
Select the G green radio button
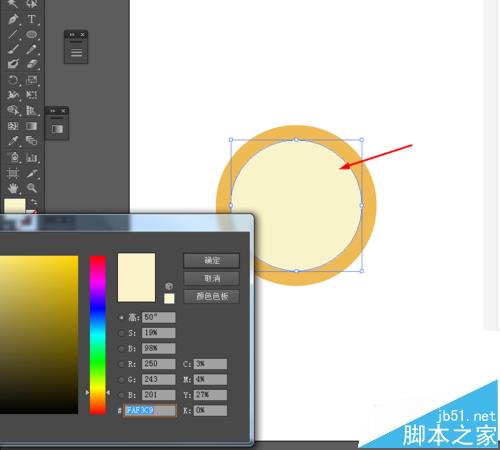pyautogui.click(x=122, y=380)
